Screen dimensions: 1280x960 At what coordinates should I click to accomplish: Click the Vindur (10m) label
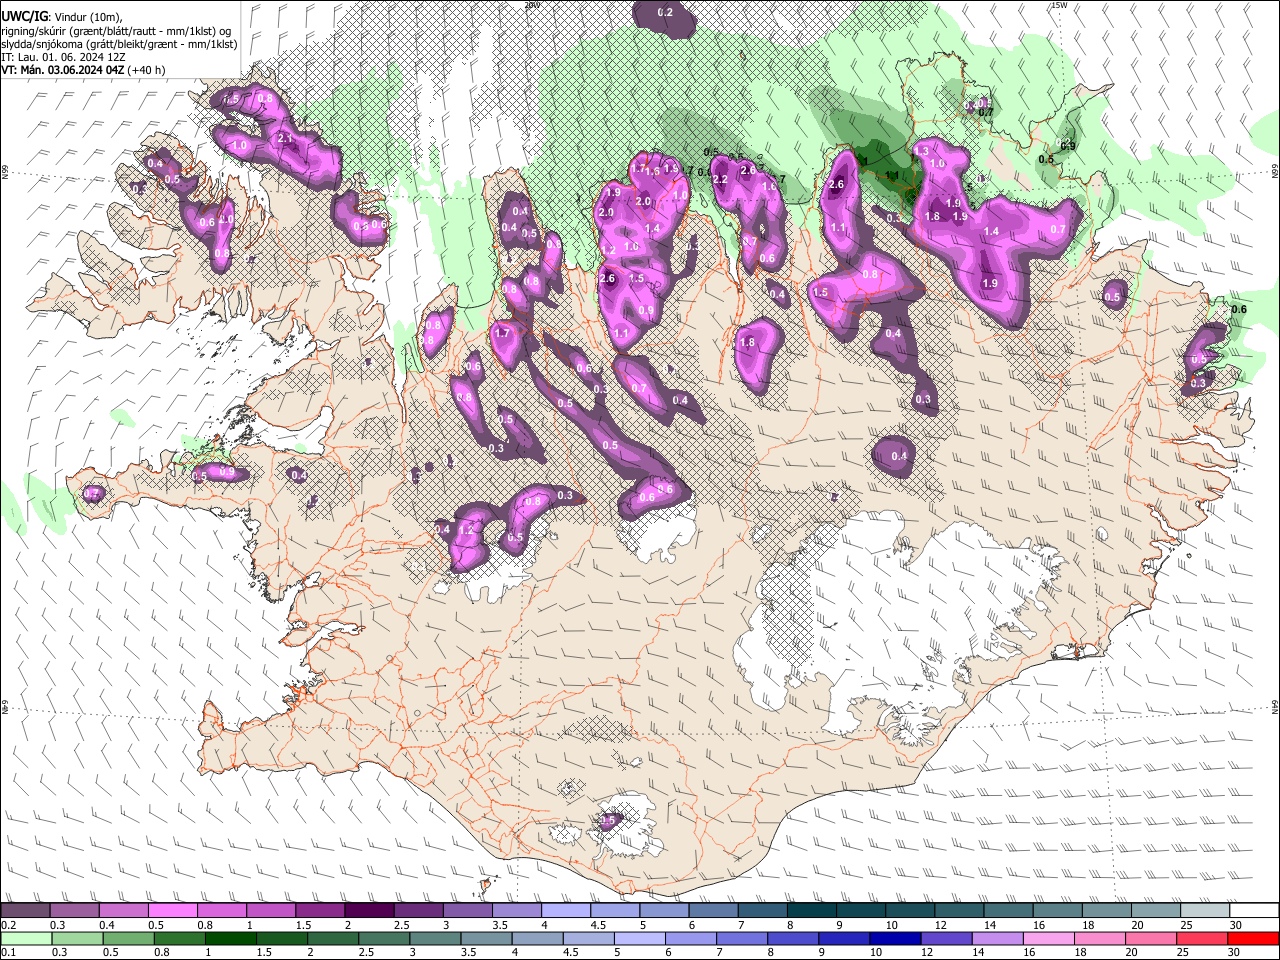pos(88,17)
